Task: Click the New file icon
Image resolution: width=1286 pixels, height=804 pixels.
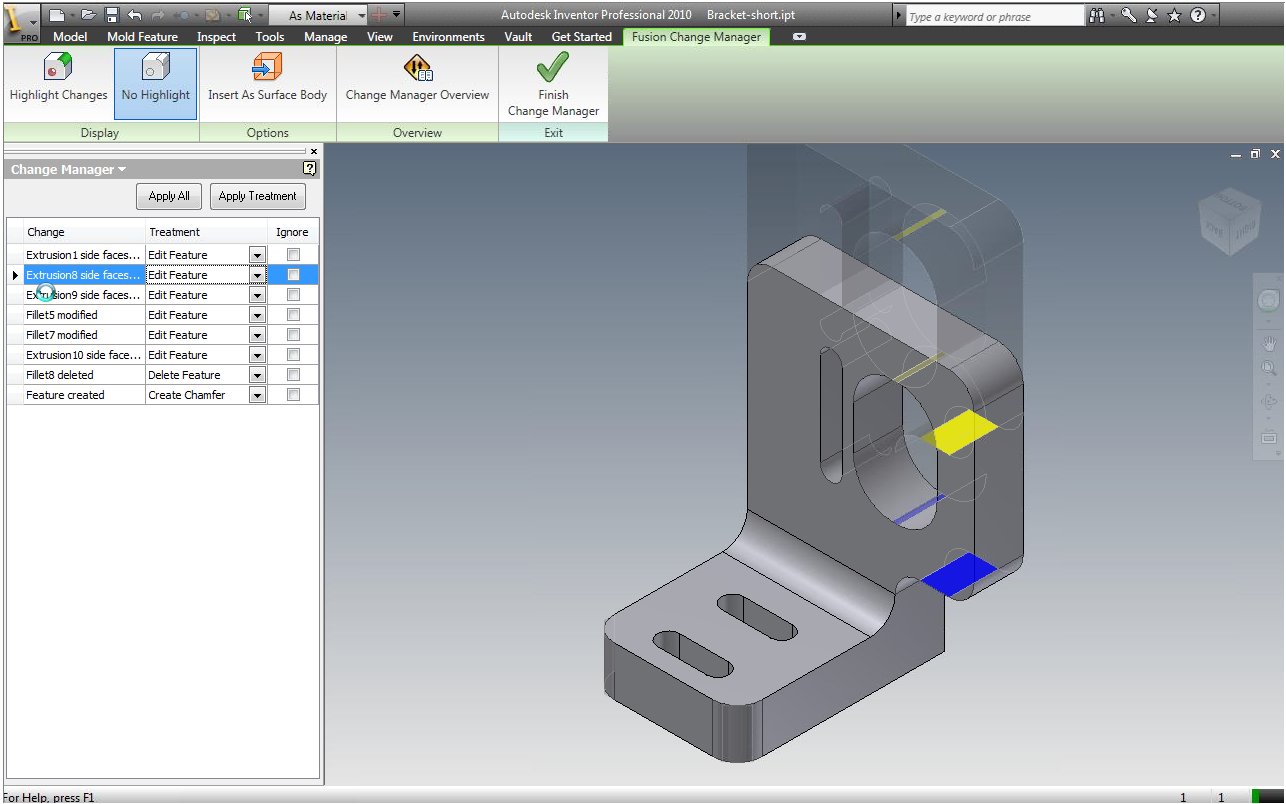Action: (x=58, y=15)
